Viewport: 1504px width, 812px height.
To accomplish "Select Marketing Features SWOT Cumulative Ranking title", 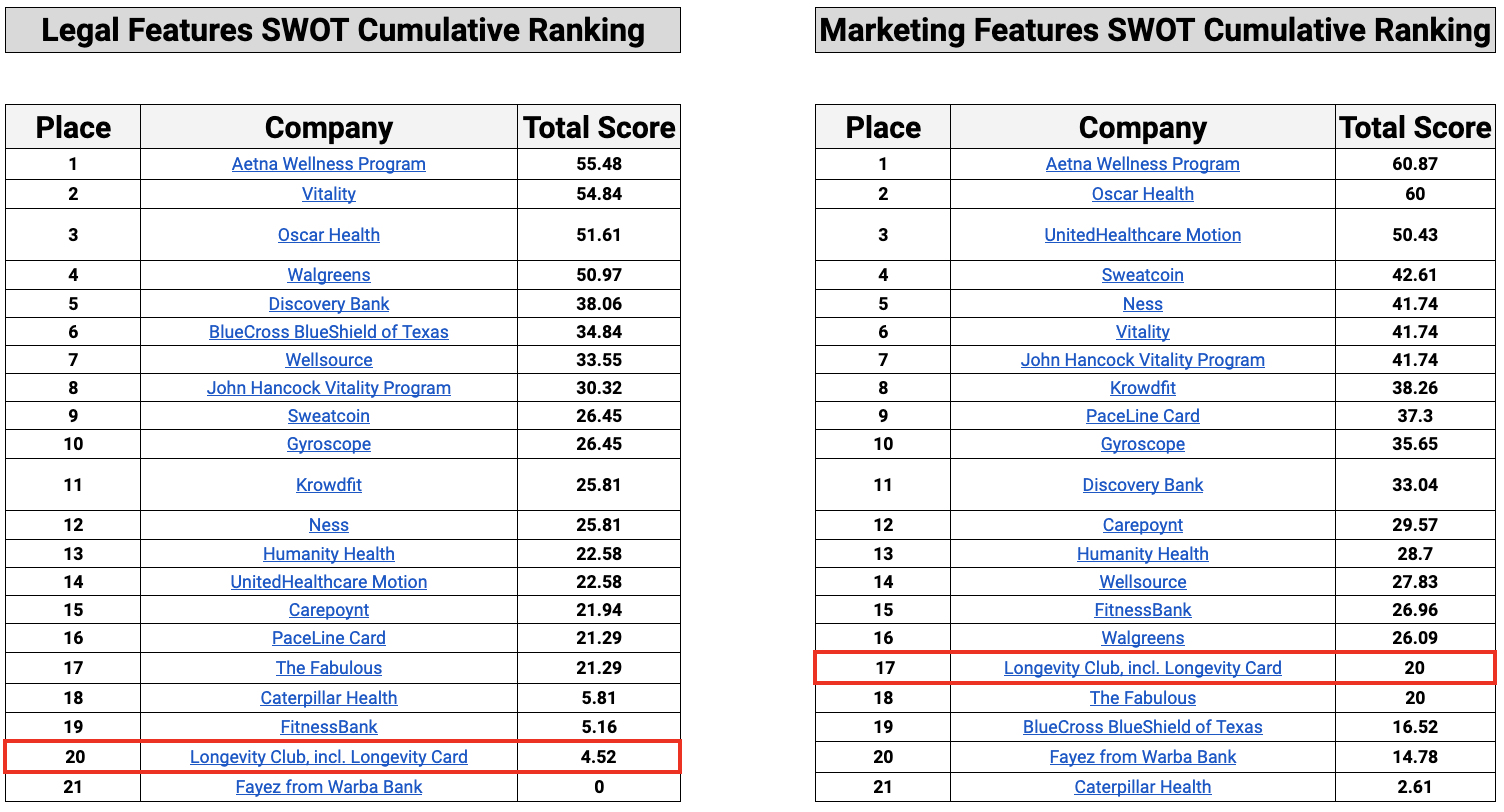I will point(1155,31).
